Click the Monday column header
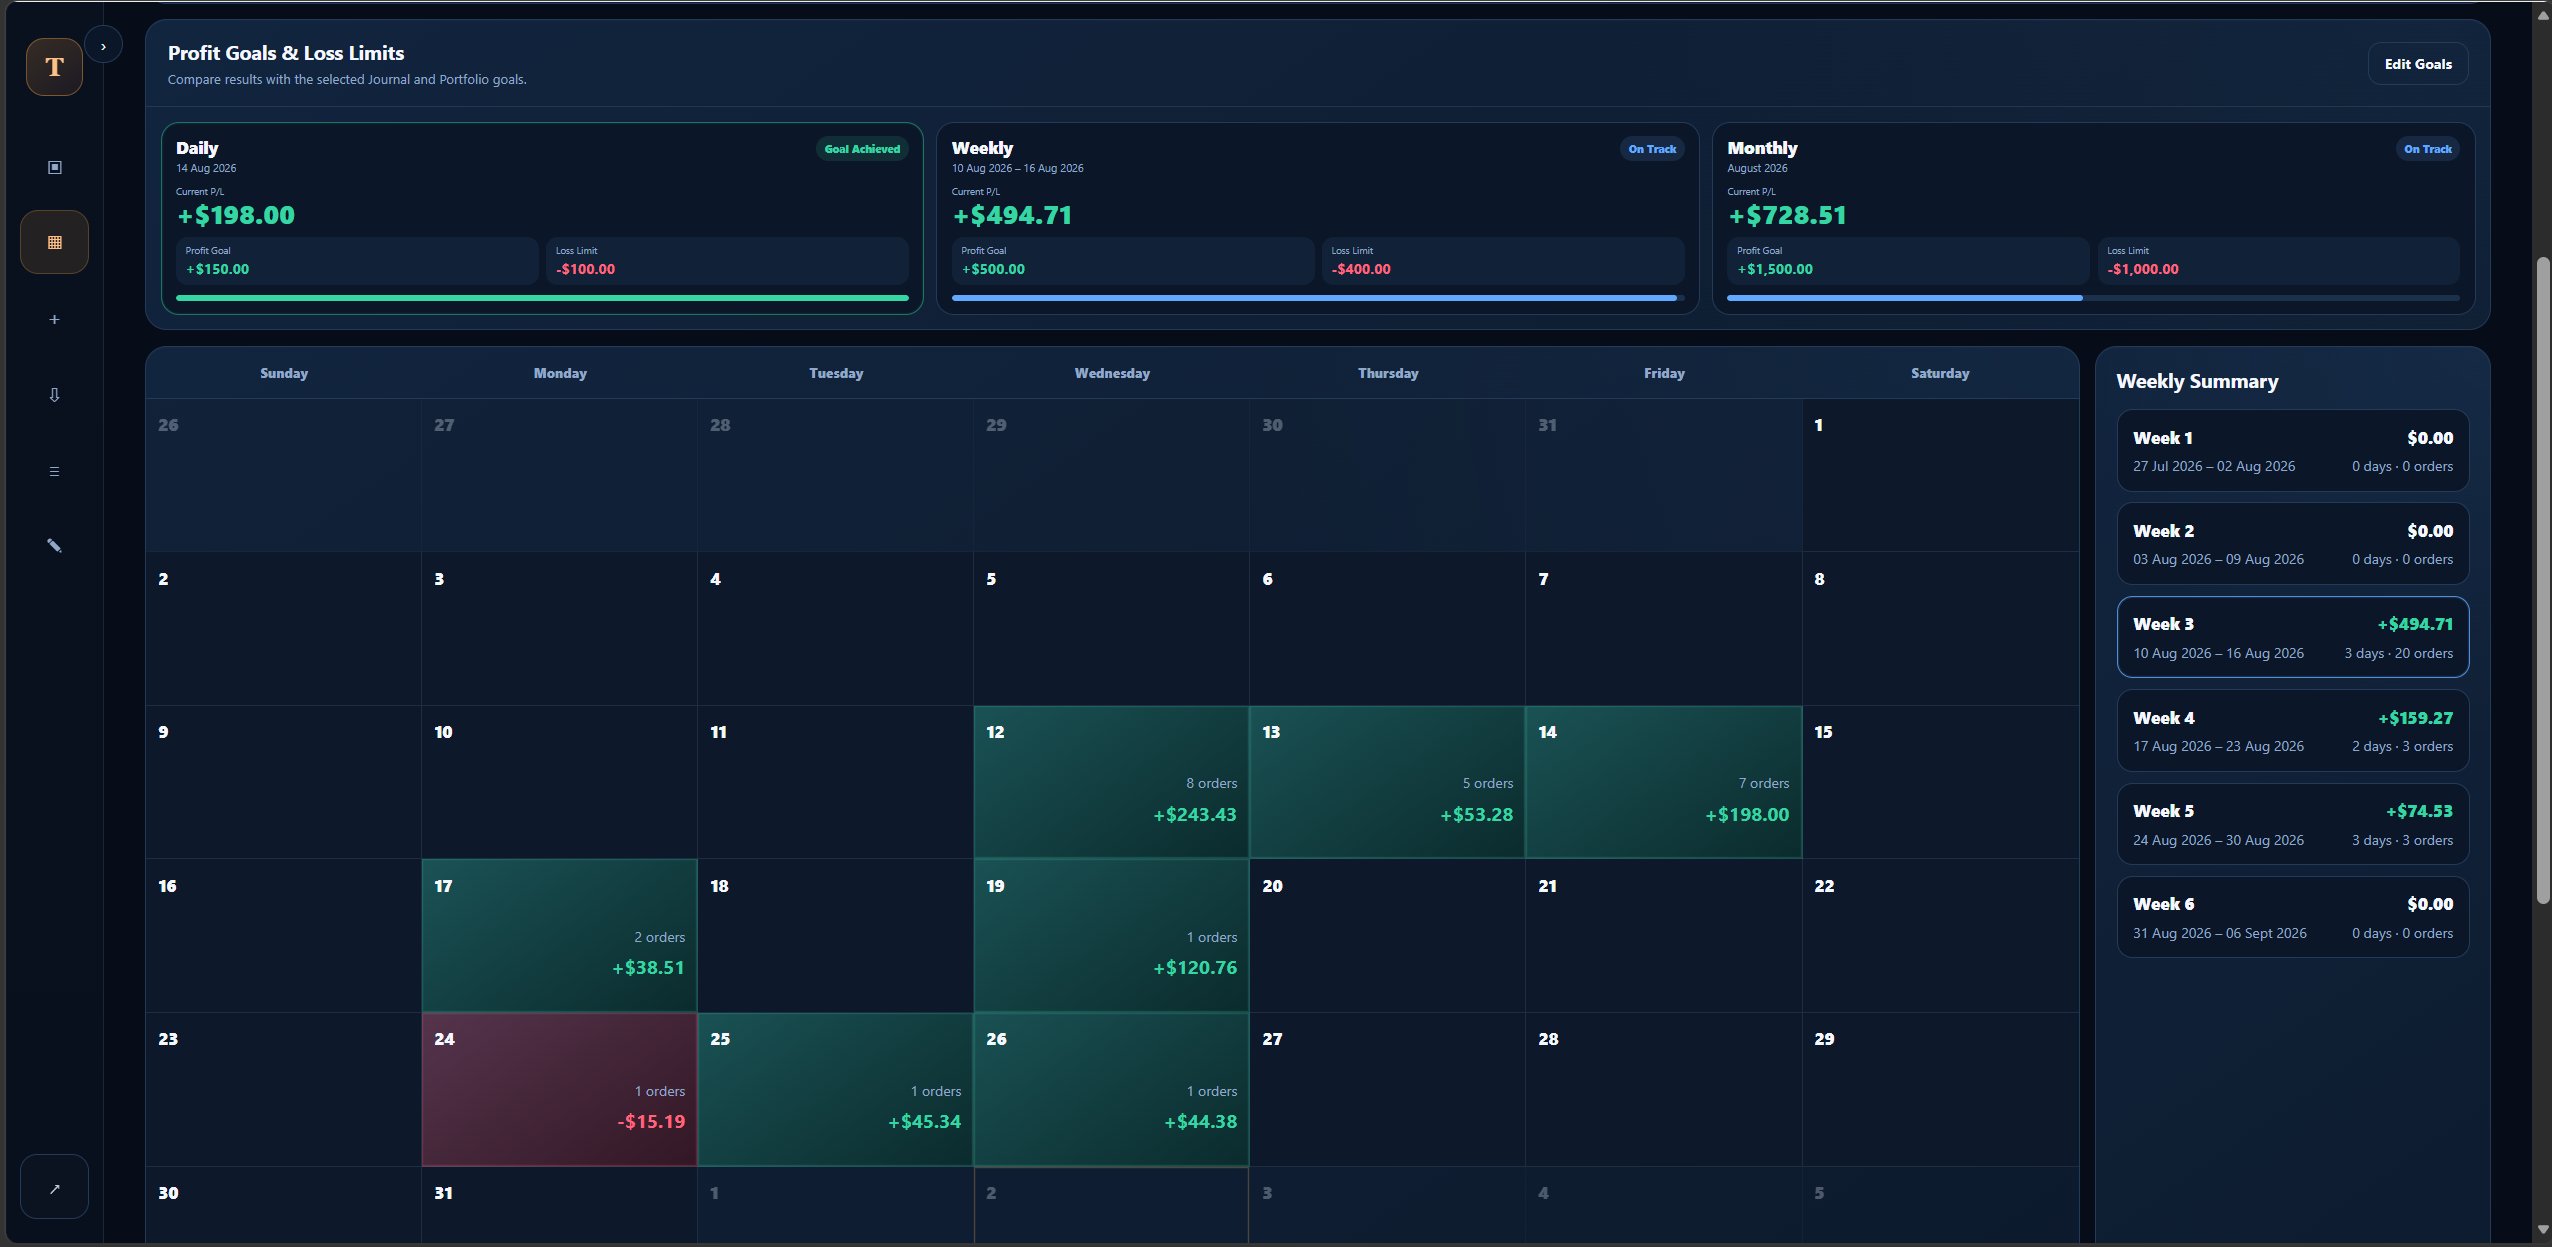2552x1247 pixels. coord(560,373)
